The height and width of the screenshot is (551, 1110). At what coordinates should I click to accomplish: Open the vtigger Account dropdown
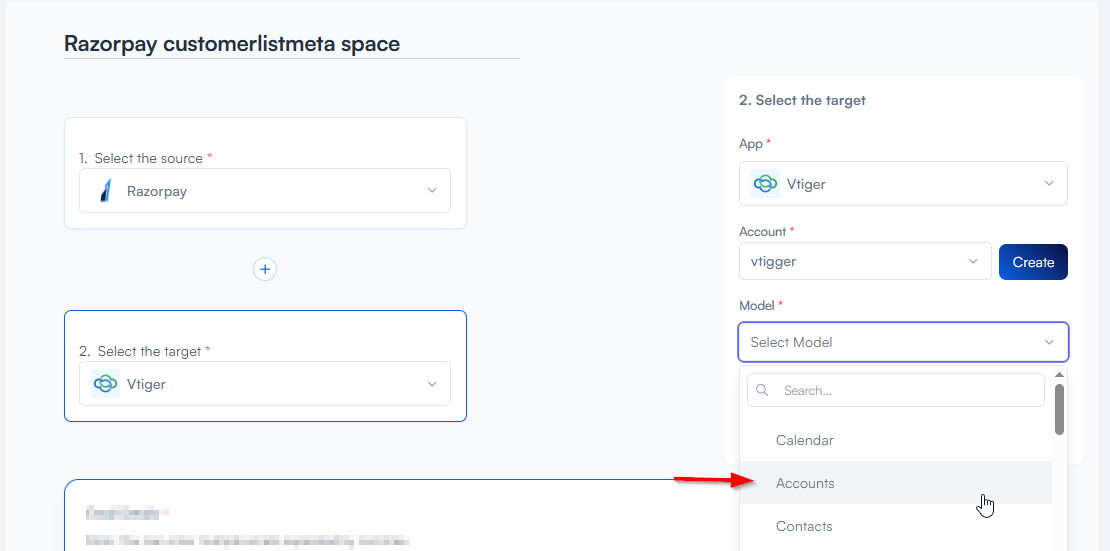point(973,262)
